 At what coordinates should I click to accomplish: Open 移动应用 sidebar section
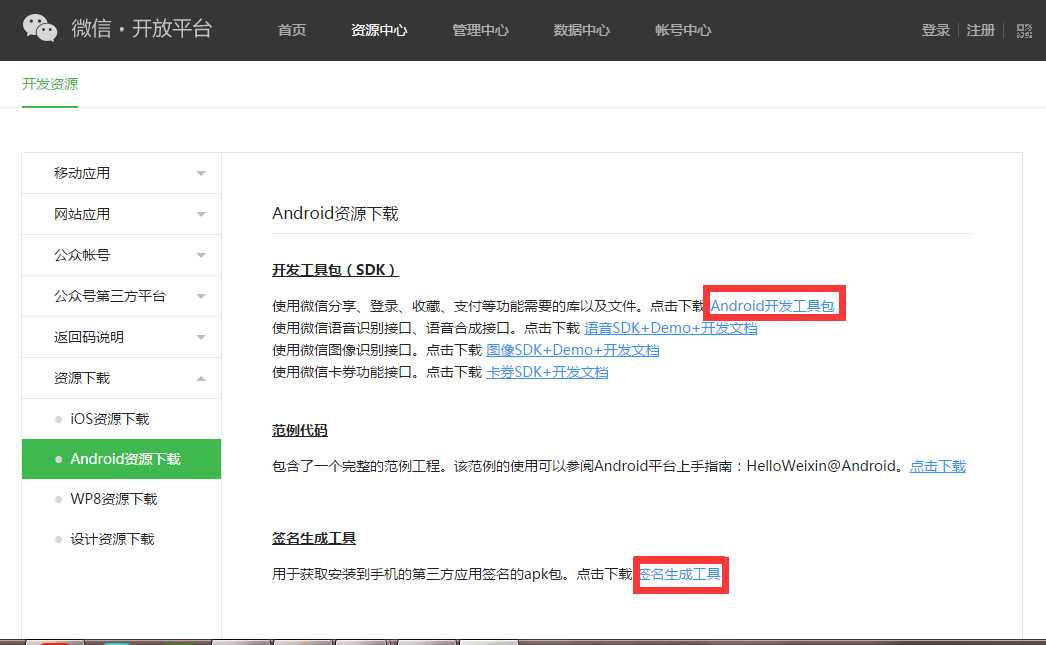(x=121, y=173)
